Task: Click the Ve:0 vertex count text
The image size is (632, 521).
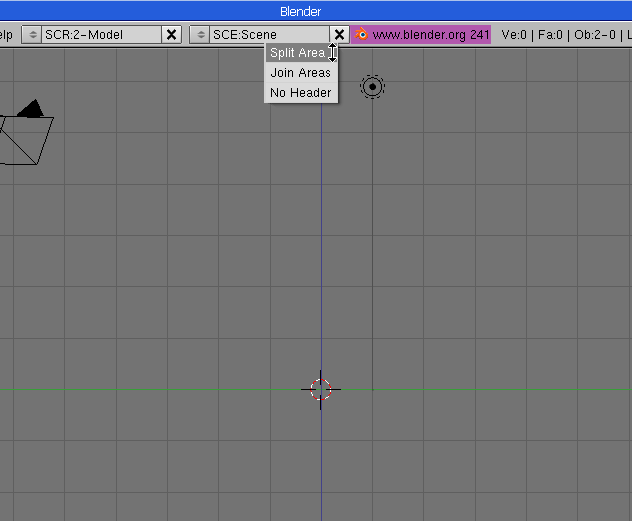Action: [x=514, y=35]
